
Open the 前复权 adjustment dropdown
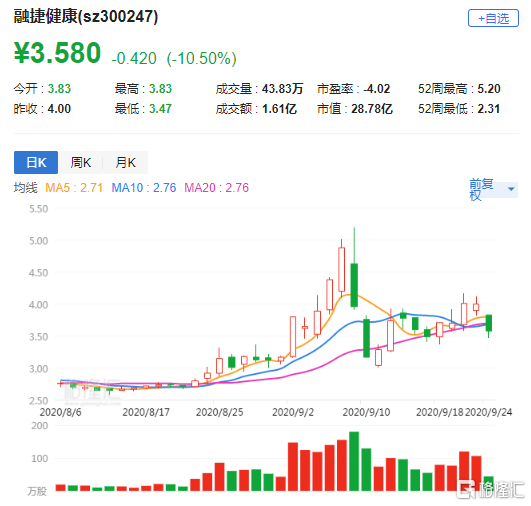tap(493, 189)
